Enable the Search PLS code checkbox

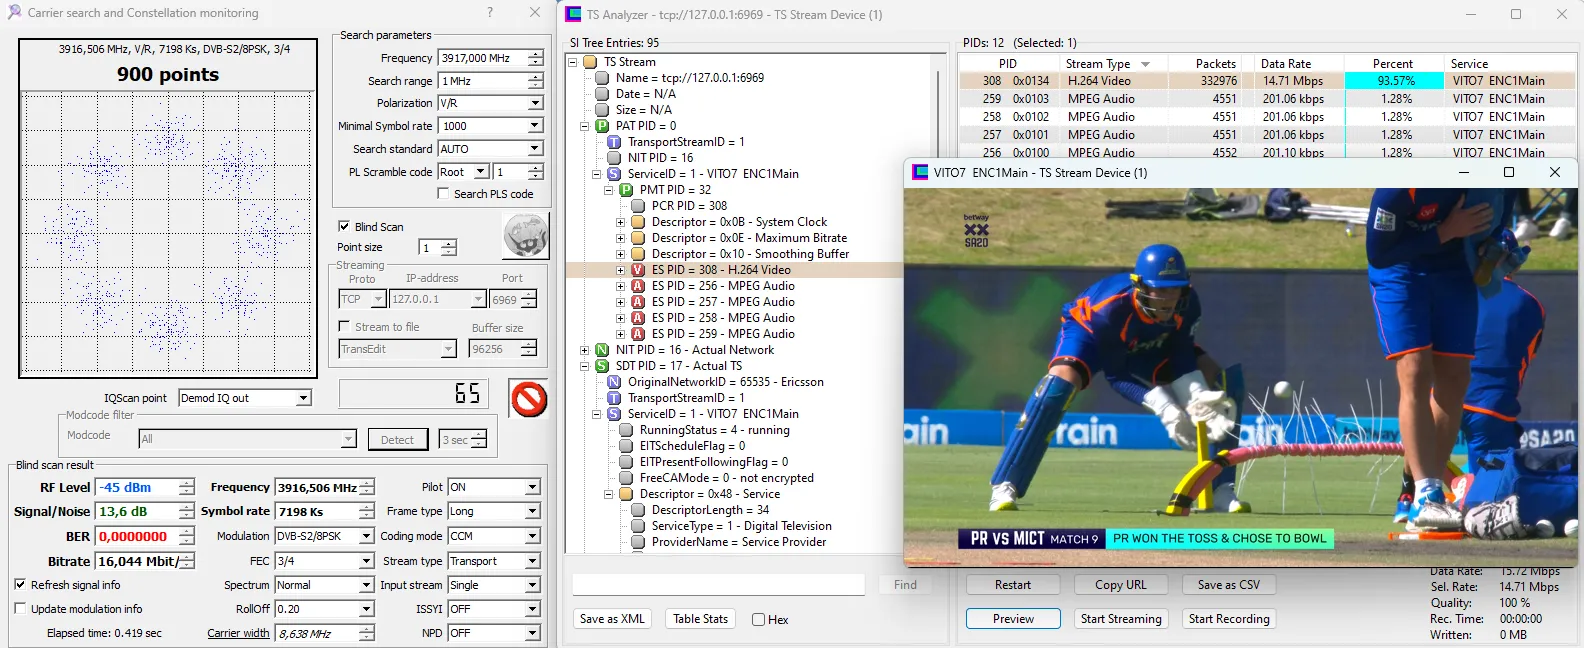tap(443, 194)
